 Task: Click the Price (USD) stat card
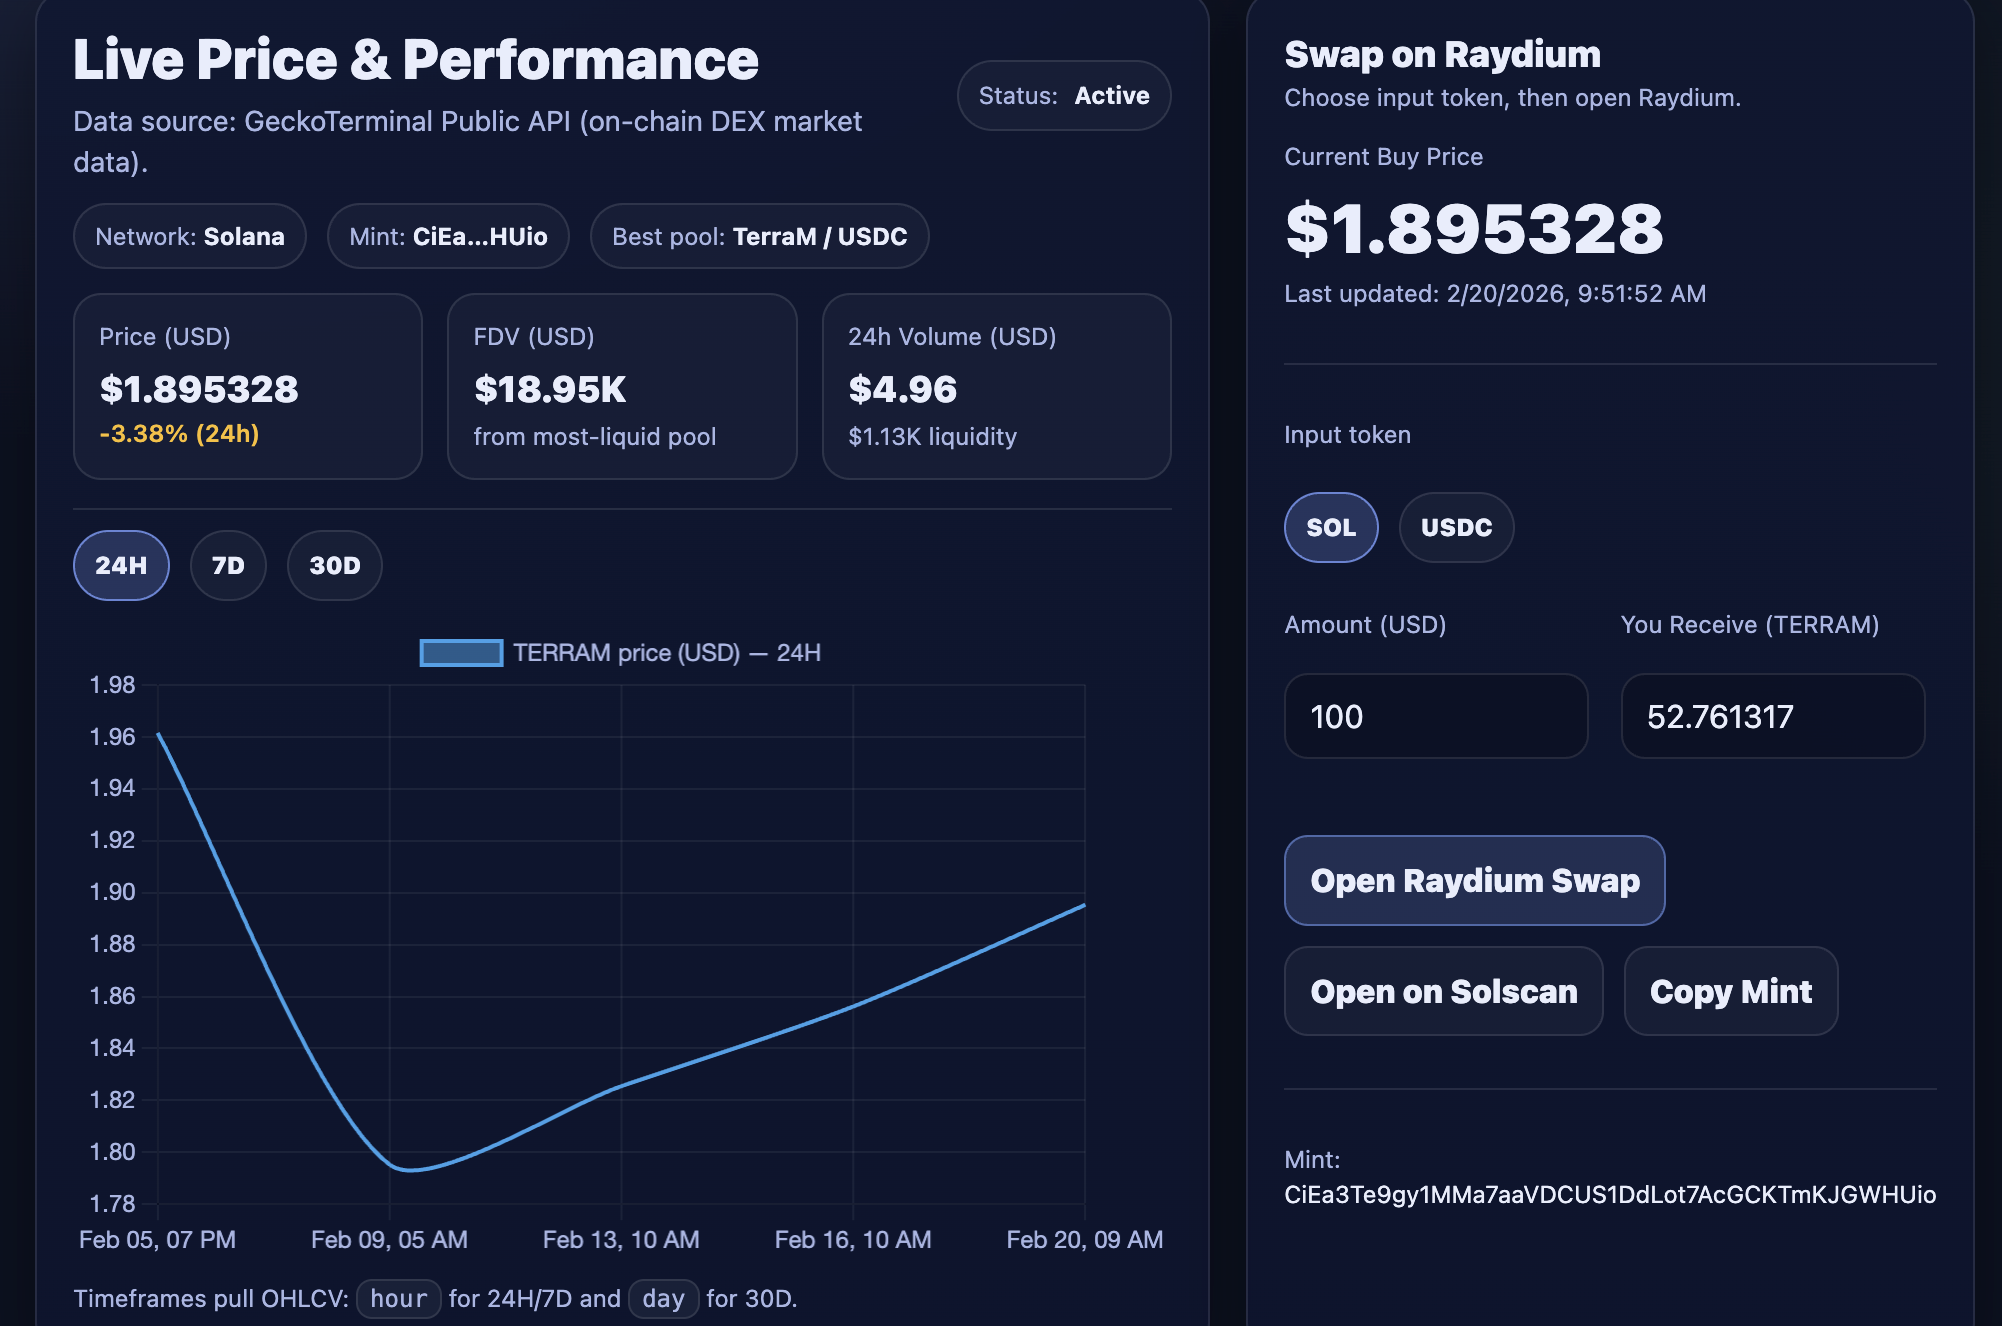click(247, 386)
